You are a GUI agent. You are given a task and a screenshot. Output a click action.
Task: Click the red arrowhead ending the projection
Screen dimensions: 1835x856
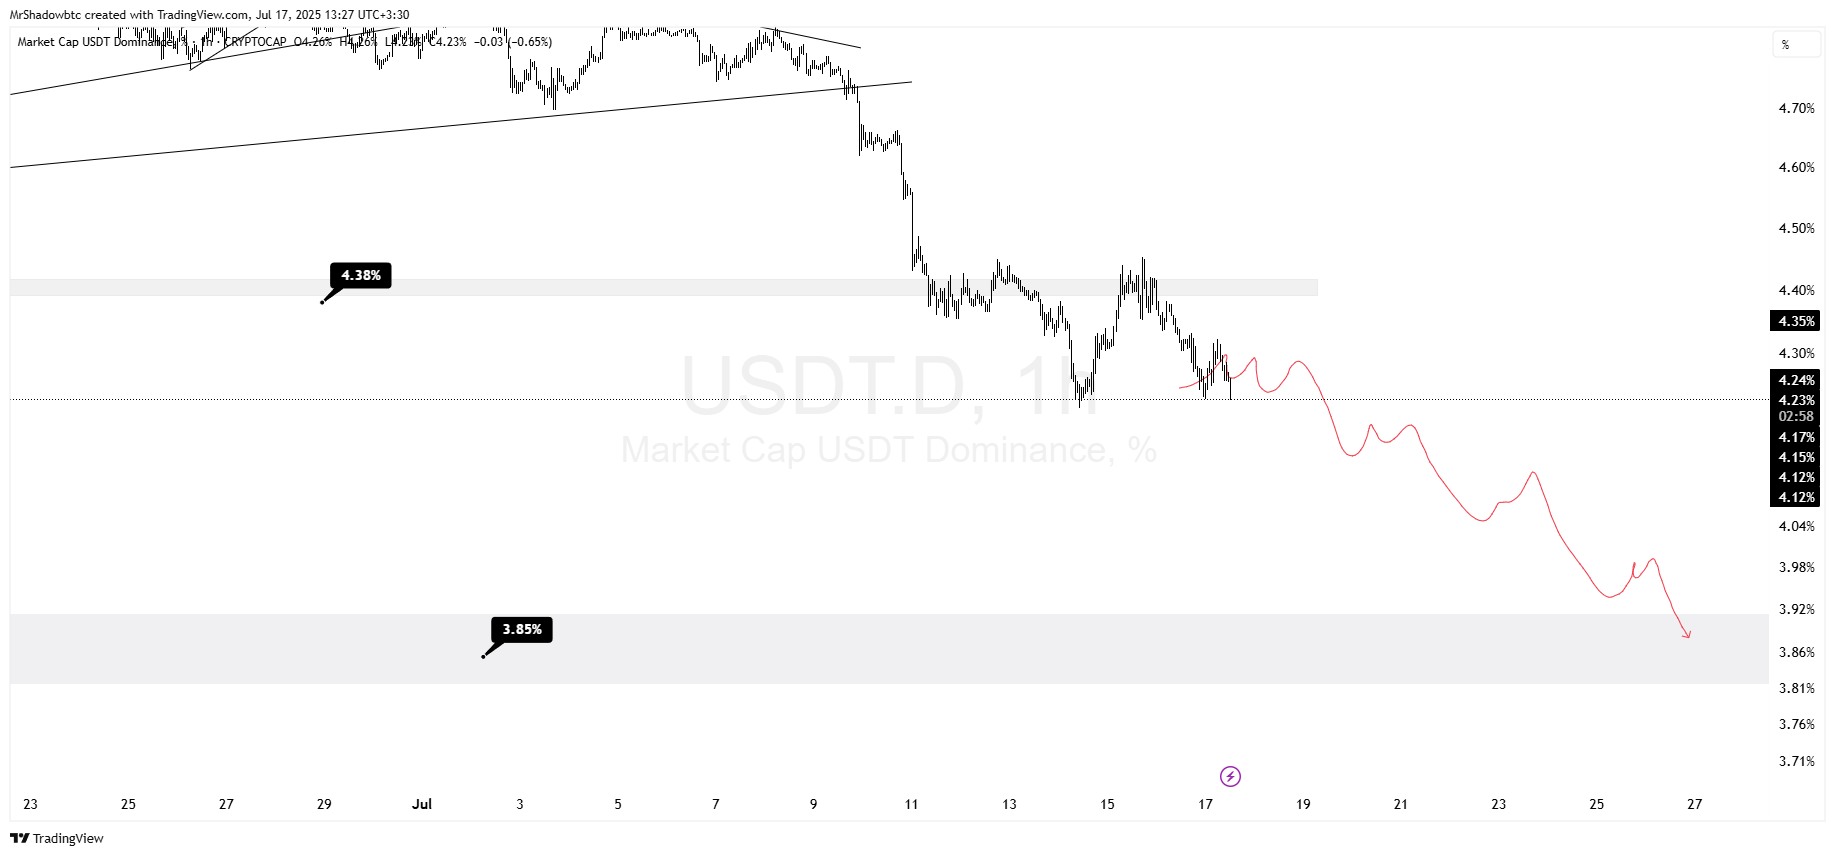[x=1687, y=634]
